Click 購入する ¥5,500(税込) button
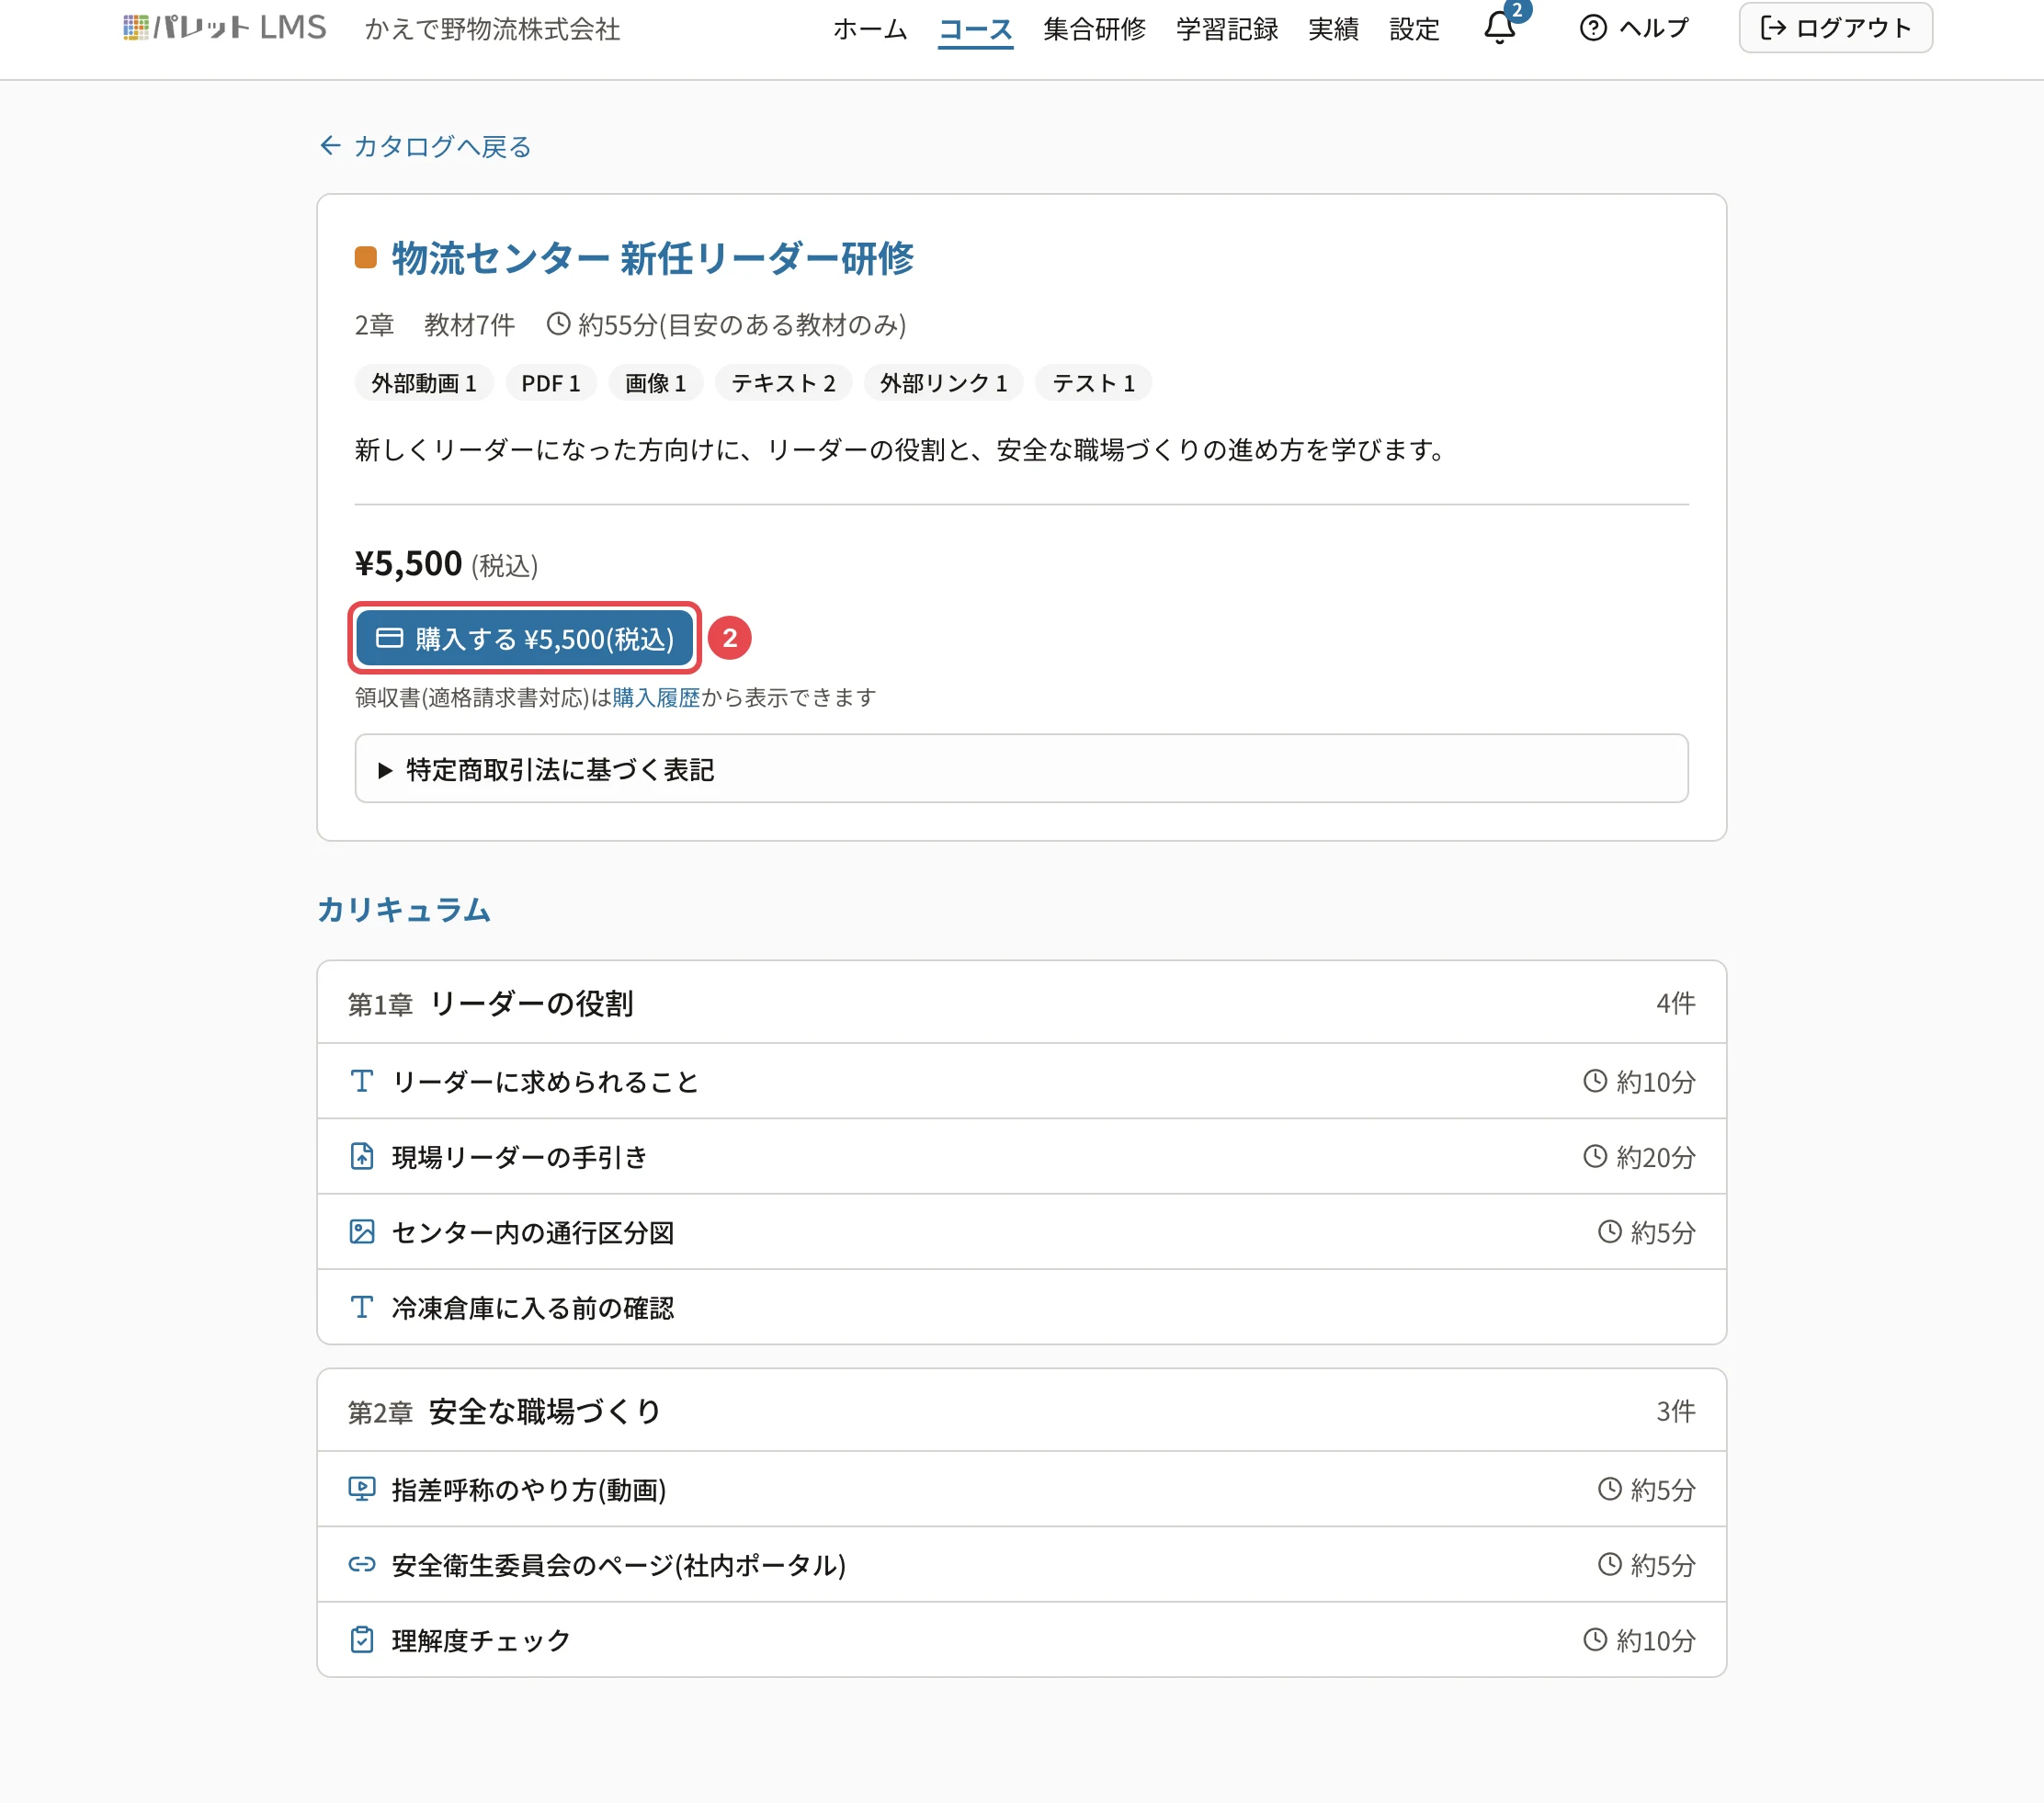 pos(524,638)
